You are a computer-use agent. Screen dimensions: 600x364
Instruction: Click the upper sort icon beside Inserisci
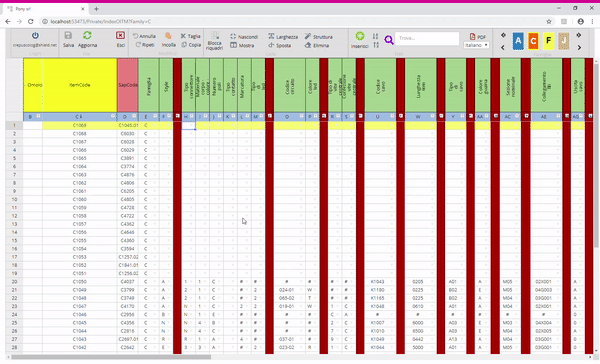[375, 36]
